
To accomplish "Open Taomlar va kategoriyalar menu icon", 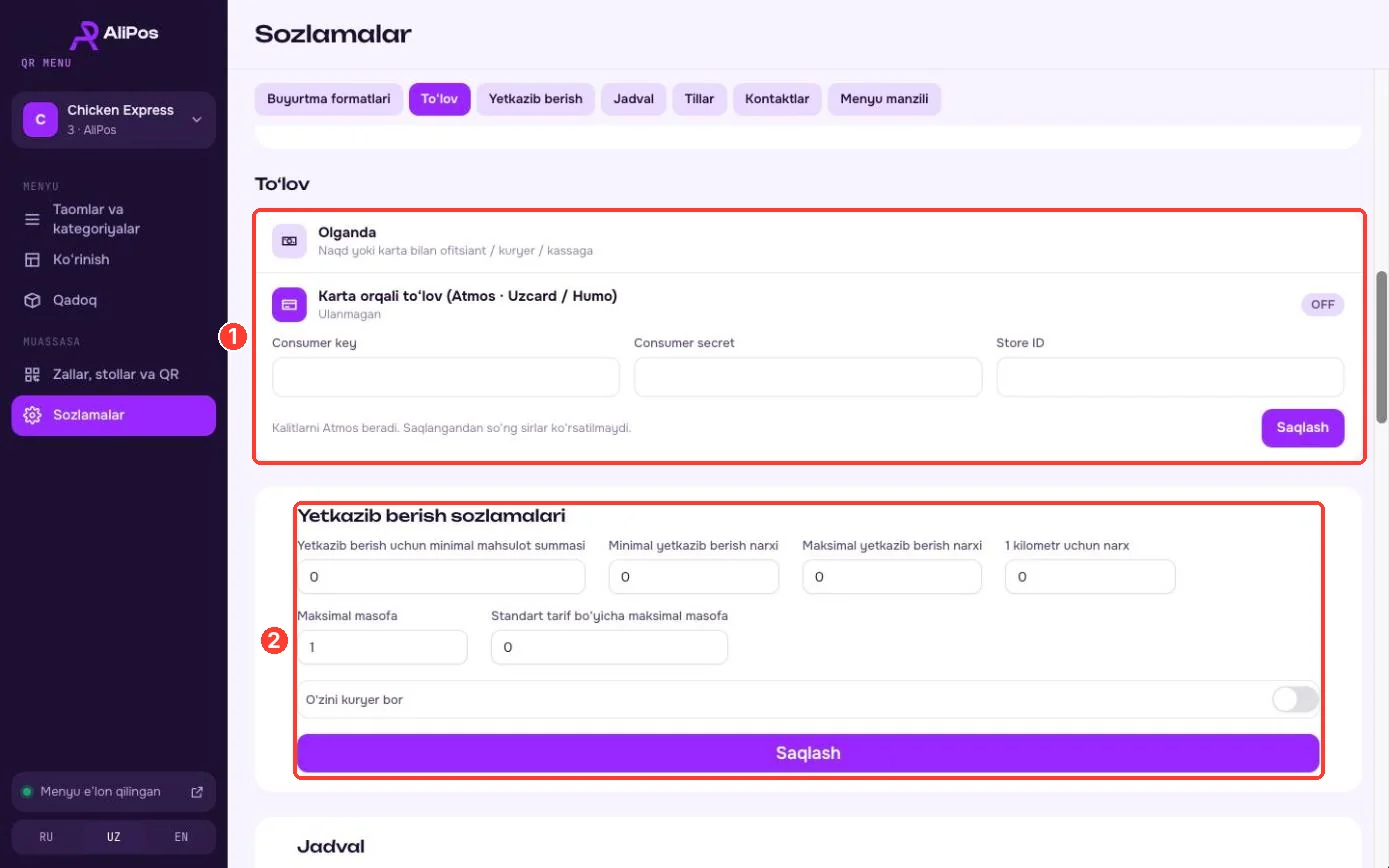I will [32, 219].
